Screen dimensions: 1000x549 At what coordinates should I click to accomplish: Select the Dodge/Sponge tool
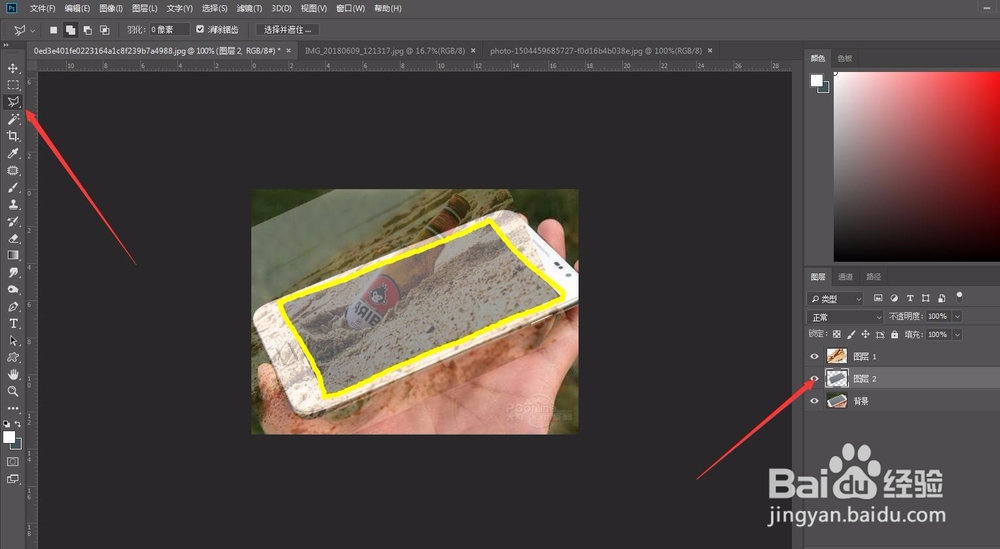click(13, 289)
